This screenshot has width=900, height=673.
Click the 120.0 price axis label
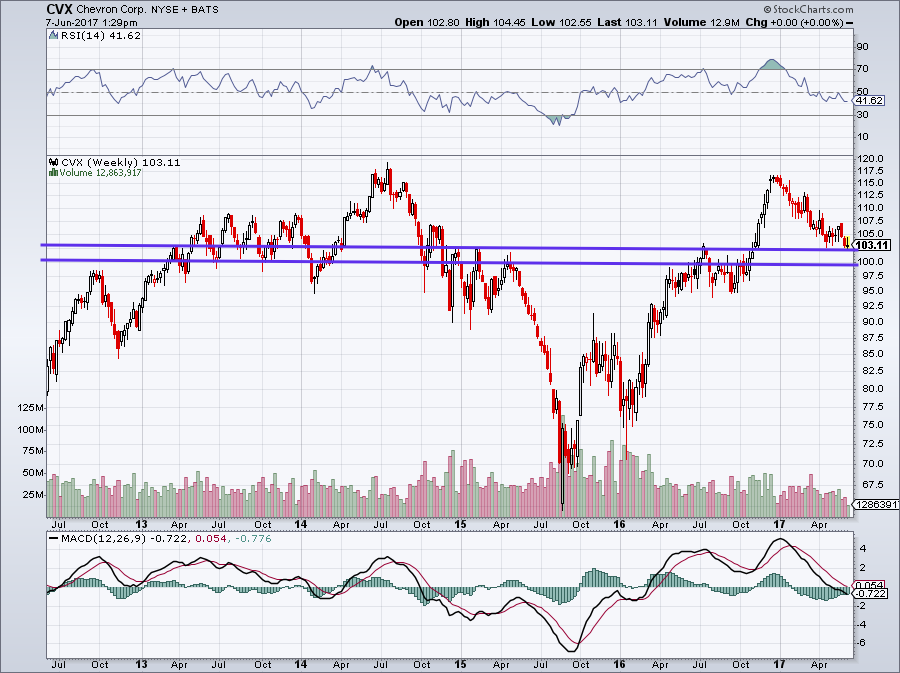click(872, 159)
